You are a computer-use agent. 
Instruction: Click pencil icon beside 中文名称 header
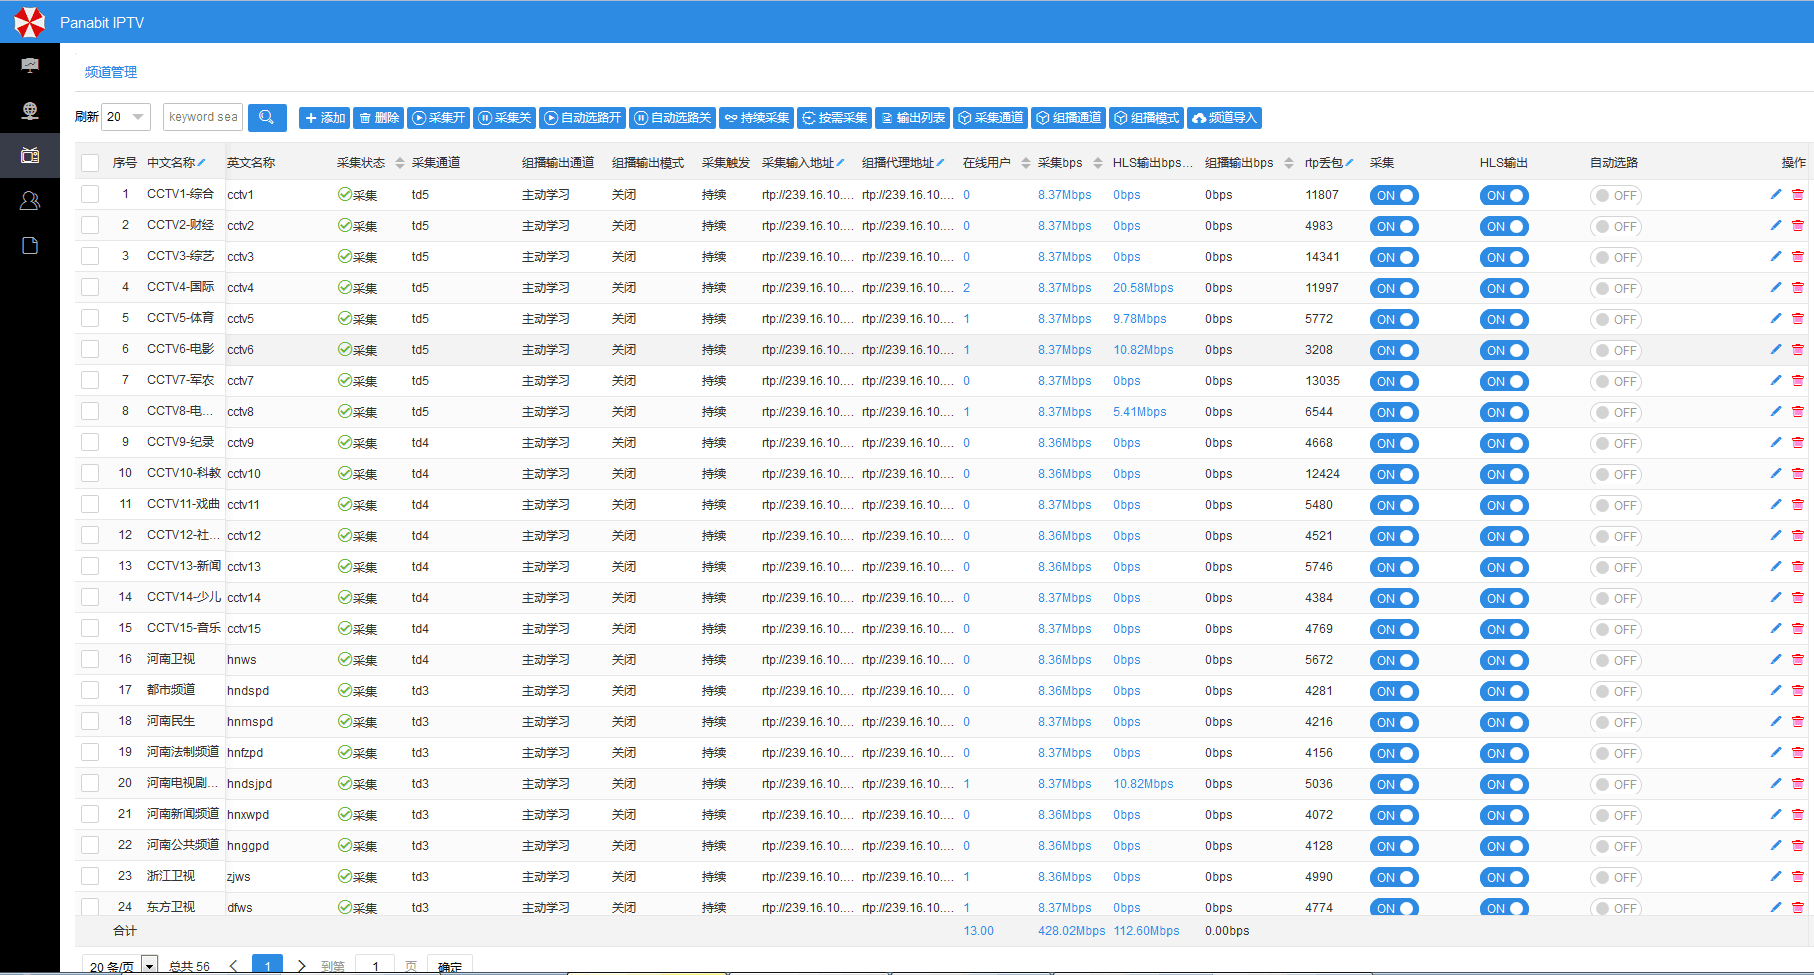[202, 162]
